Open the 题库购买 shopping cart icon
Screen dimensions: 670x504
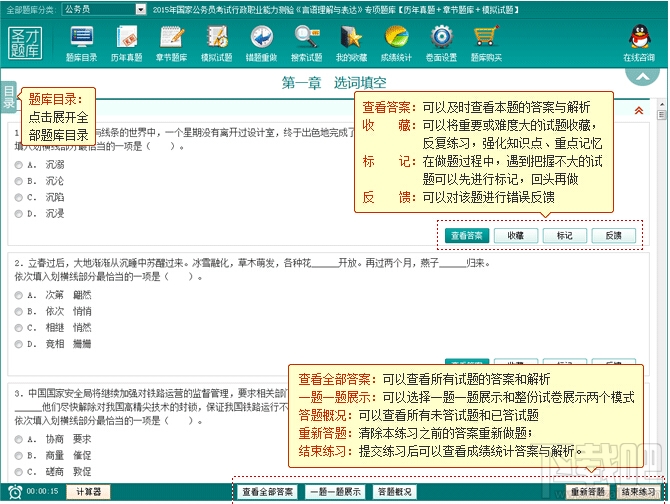point(486,43)
